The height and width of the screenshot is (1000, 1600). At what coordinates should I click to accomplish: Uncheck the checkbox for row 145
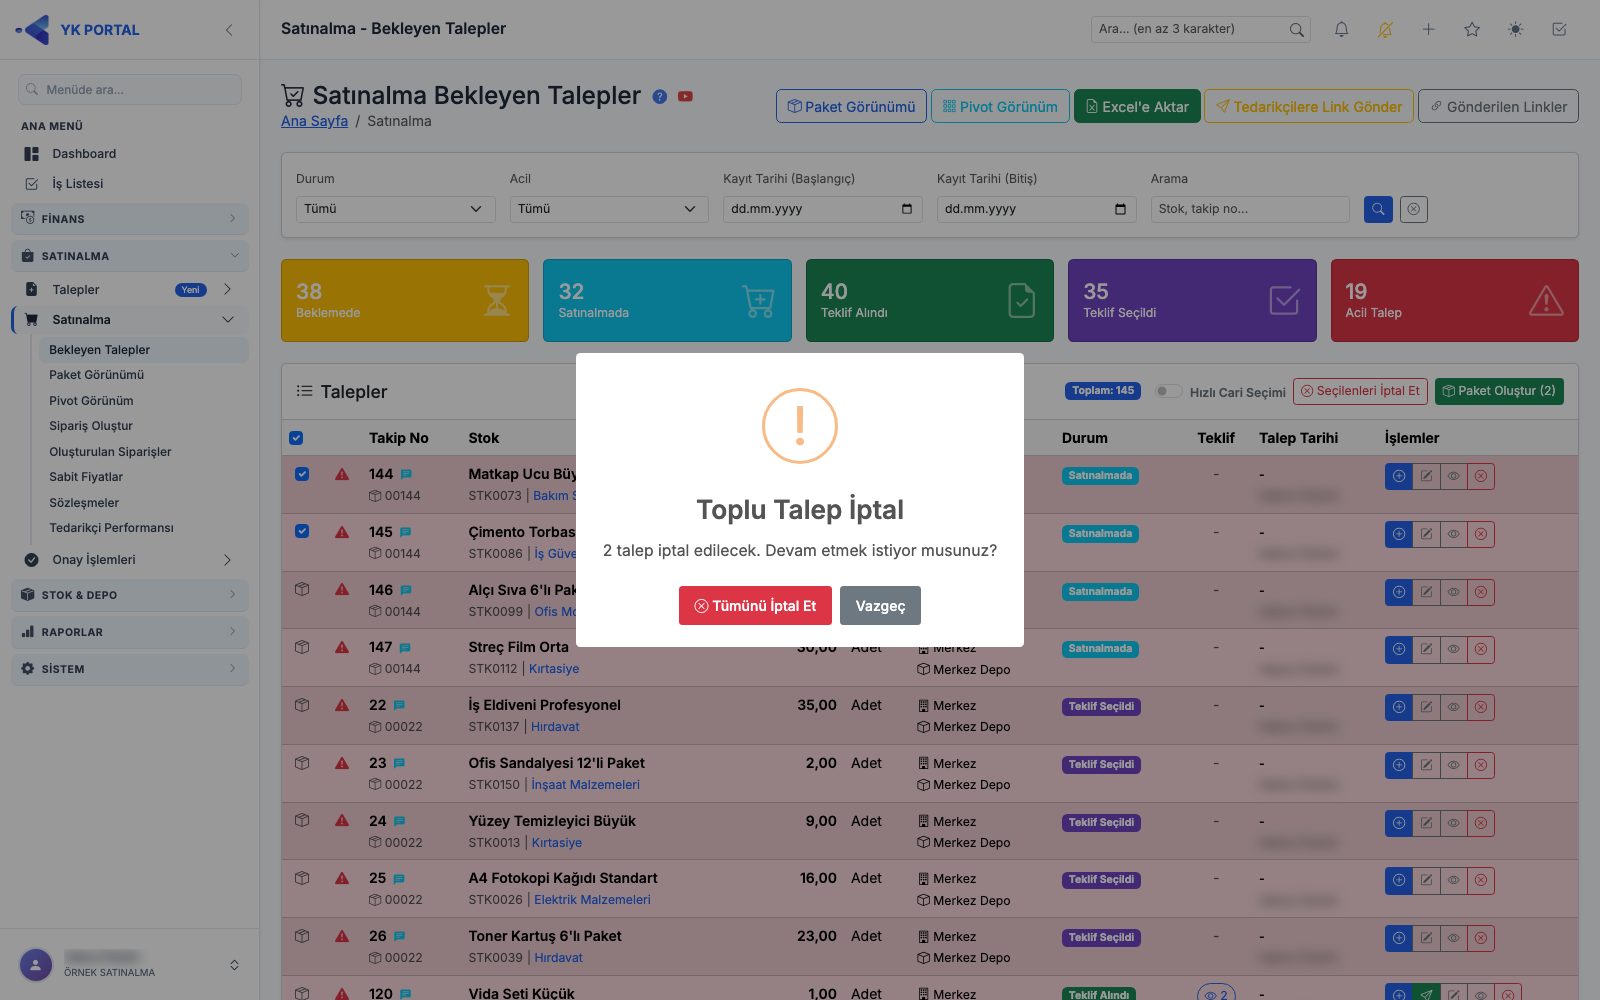click(302, 531)
